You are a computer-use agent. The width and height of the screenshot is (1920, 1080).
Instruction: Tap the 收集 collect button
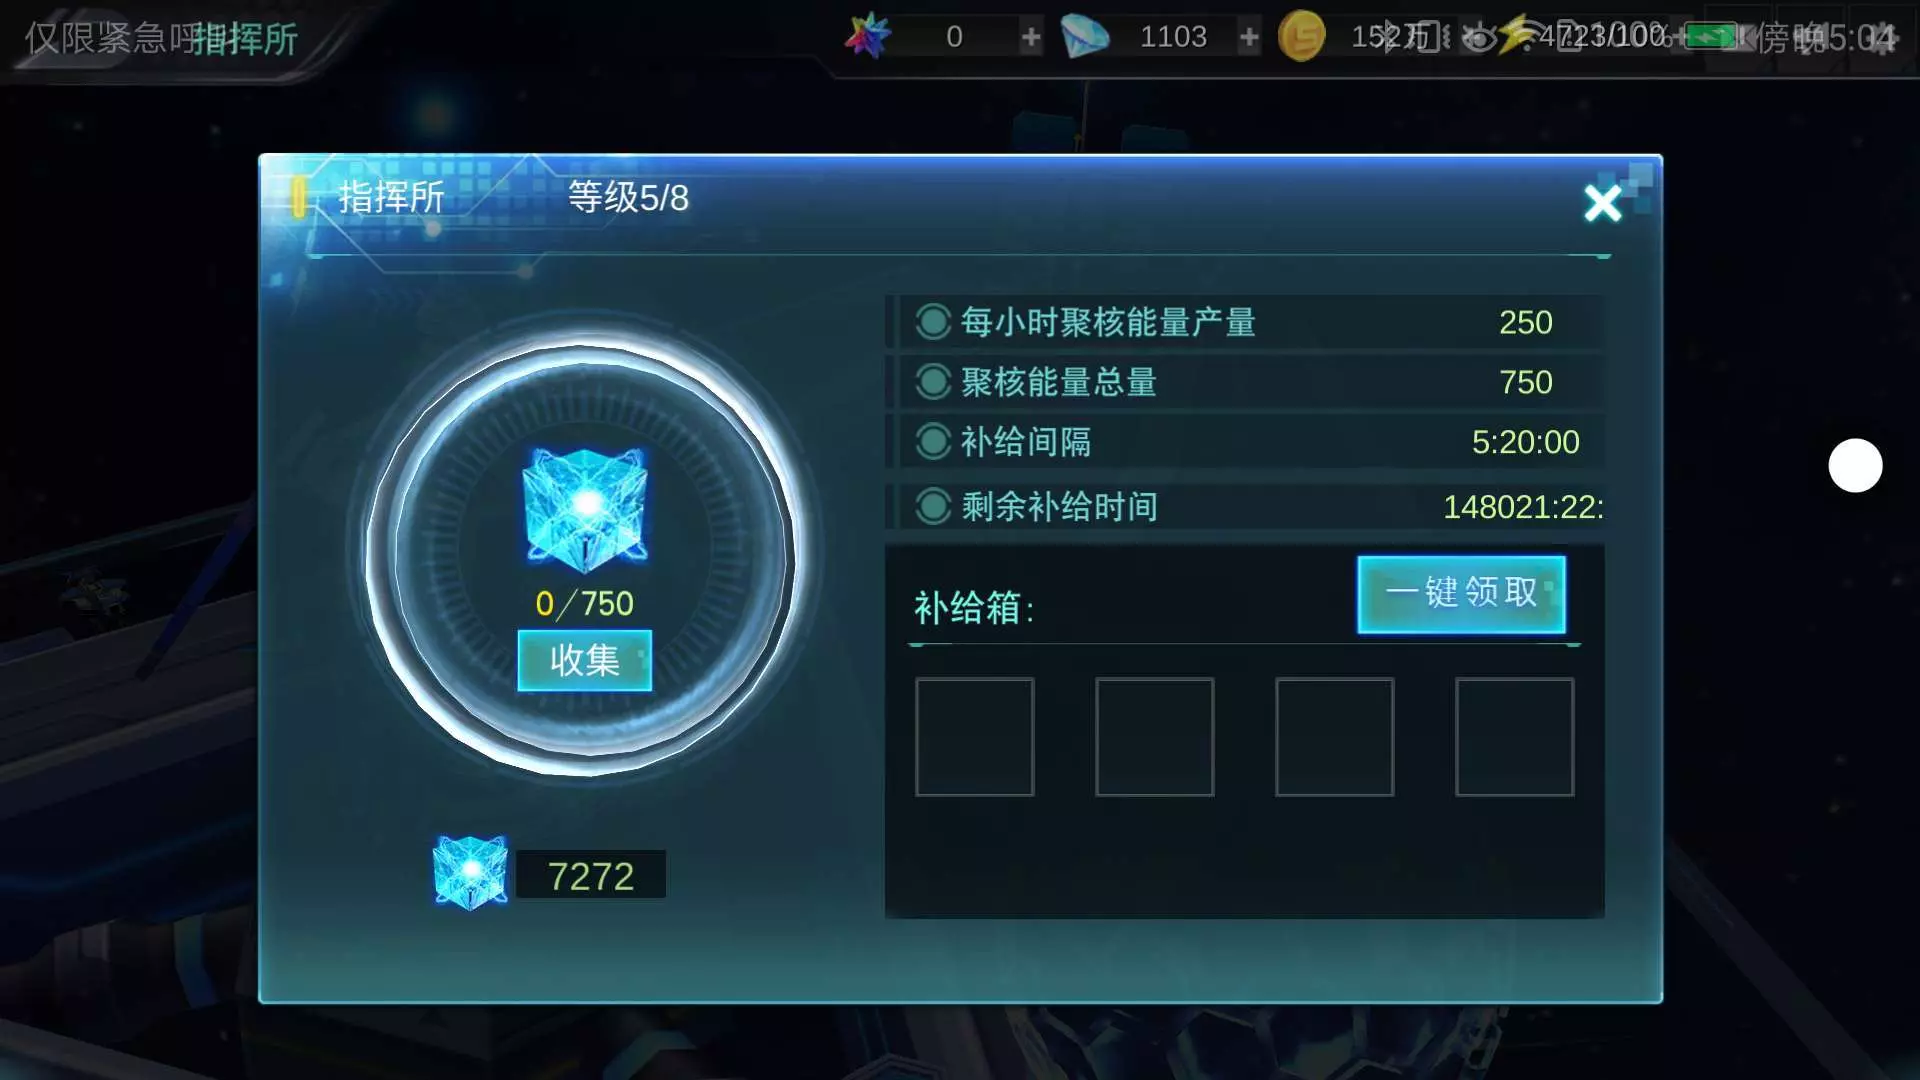click(x=584, y=660)
